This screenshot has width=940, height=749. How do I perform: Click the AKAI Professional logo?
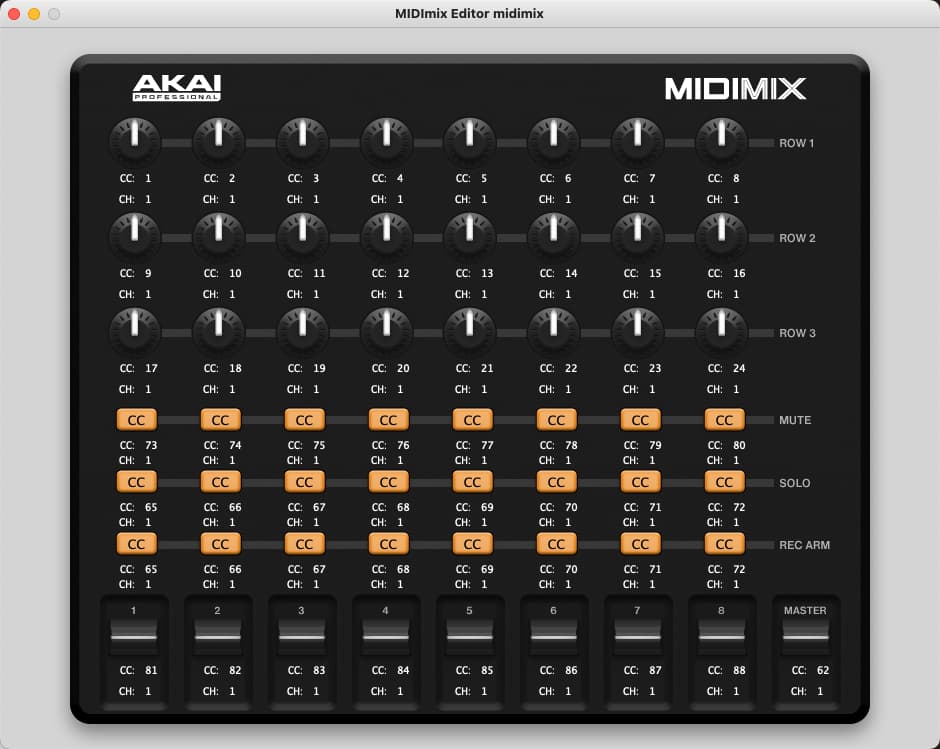[177, 88]
